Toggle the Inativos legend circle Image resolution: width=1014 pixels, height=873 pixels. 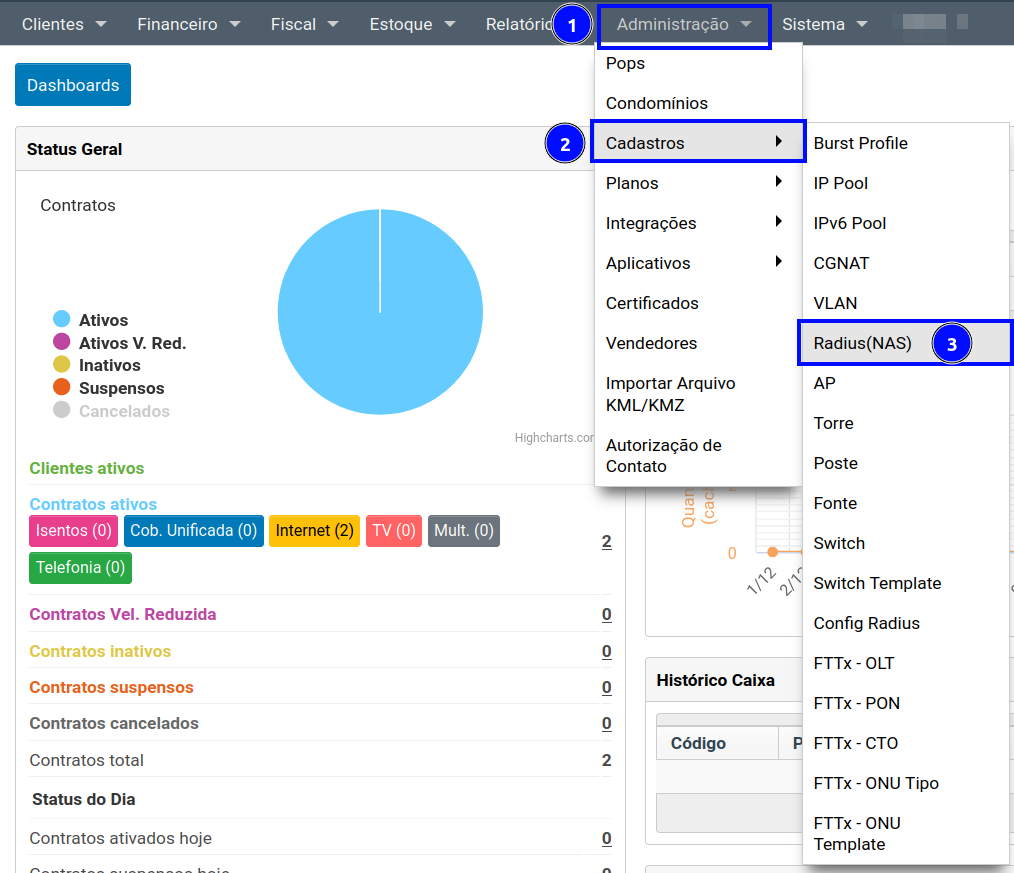(x=62, y=365)
